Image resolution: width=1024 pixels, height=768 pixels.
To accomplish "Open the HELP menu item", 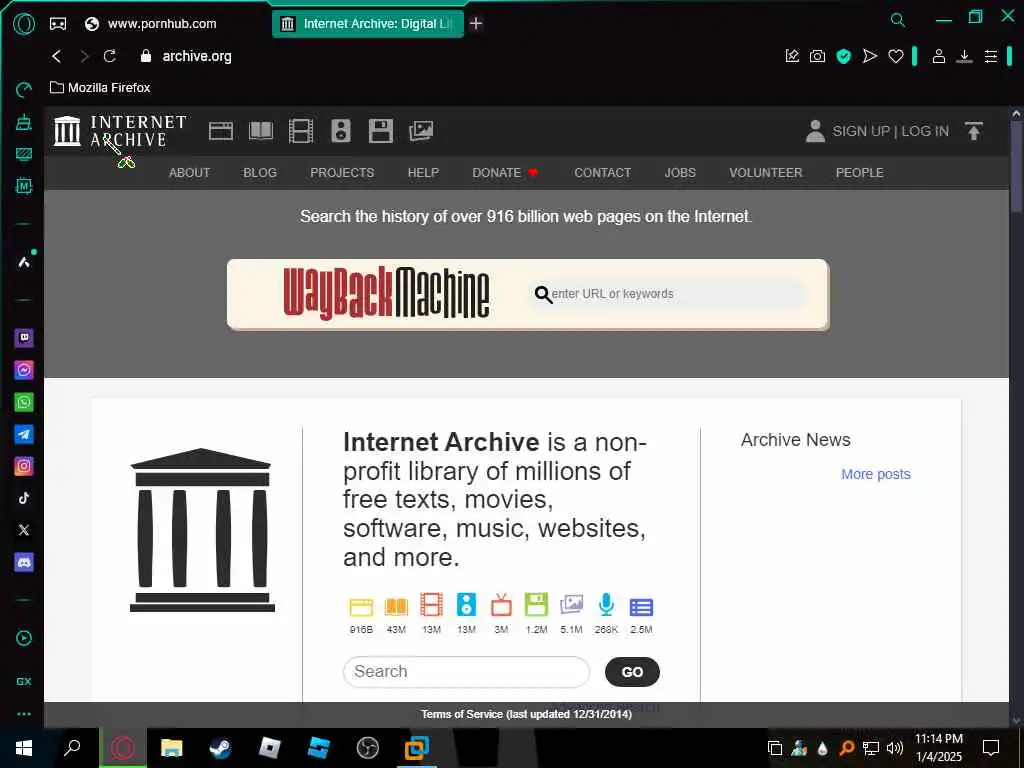I will [423, 172].
